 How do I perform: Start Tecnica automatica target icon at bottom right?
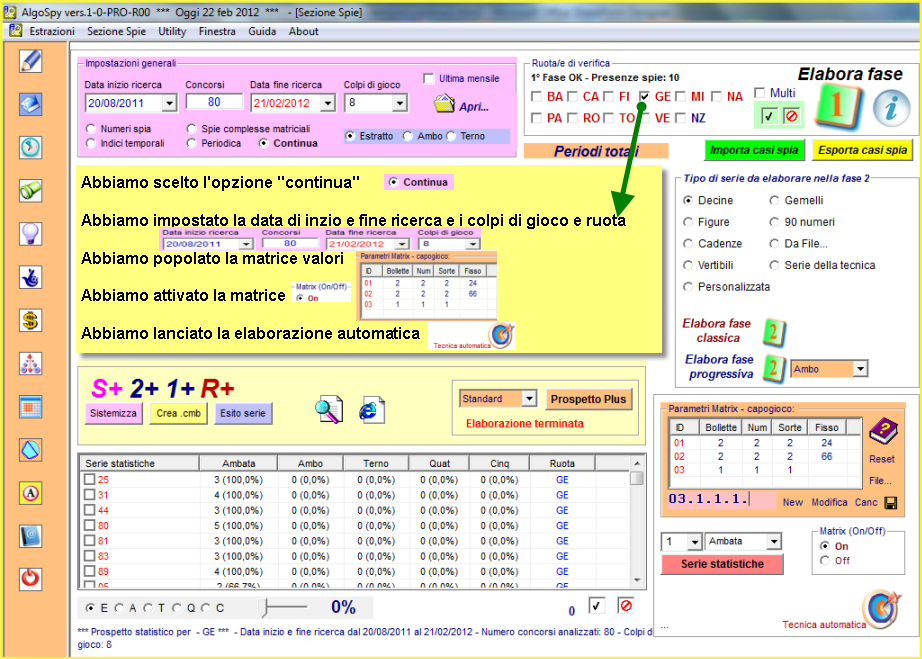tap(881, 609)
